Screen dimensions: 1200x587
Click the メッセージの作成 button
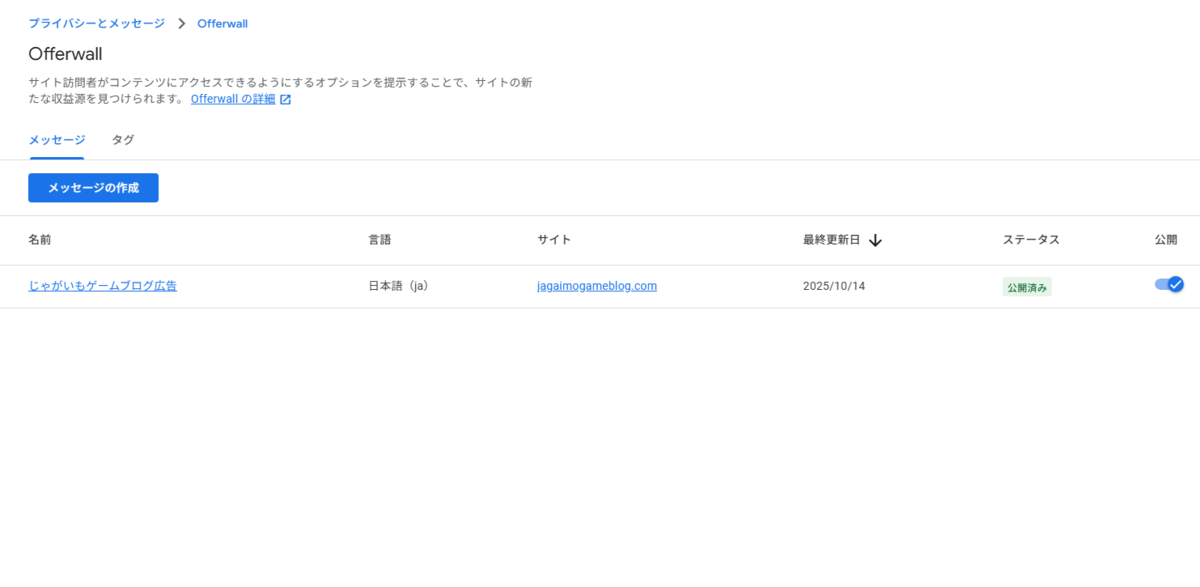tap(93, 188)
